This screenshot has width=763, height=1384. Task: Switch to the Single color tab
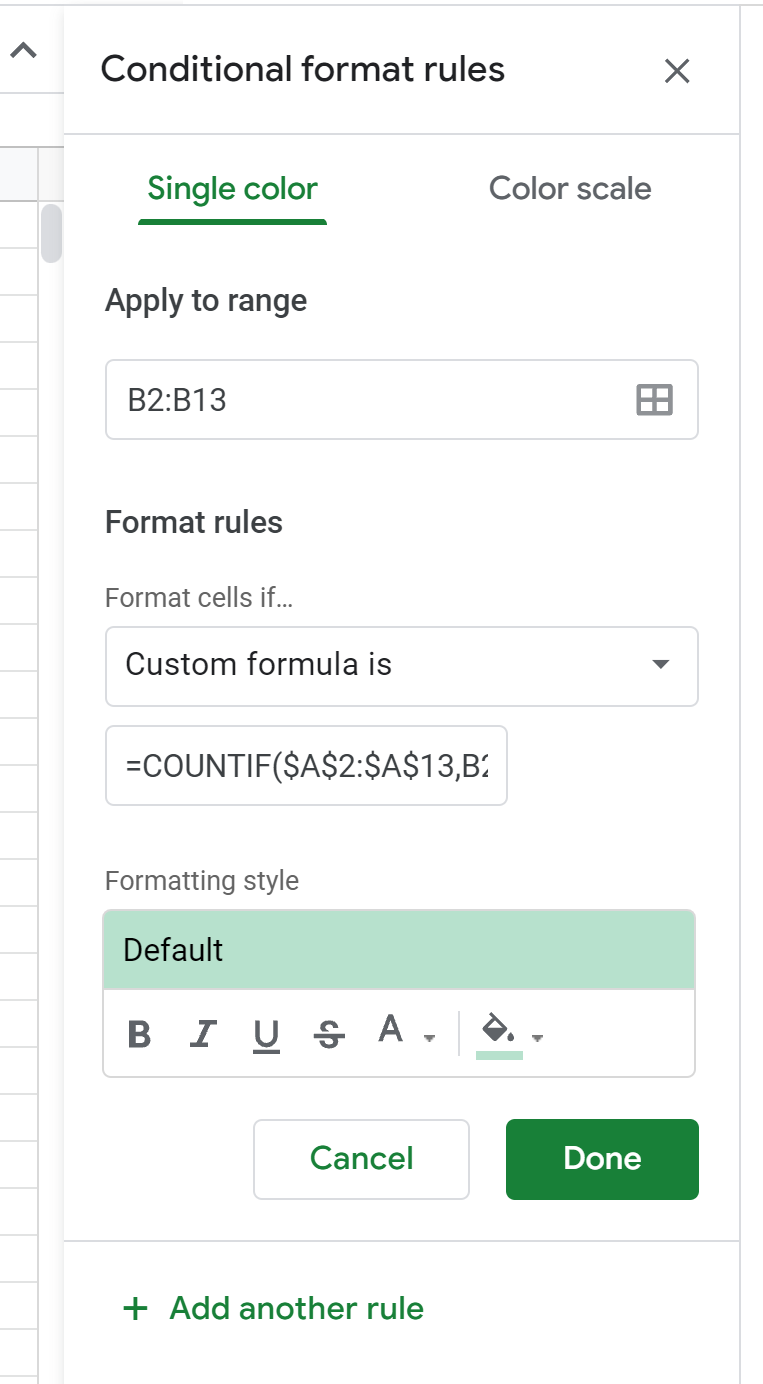tap(232, 189)
